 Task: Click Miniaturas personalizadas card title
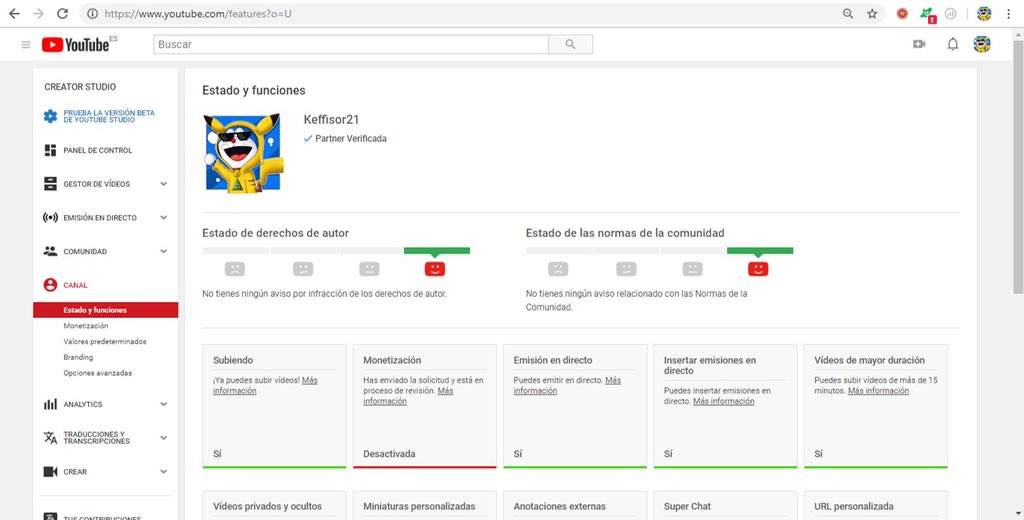(419, 506)
